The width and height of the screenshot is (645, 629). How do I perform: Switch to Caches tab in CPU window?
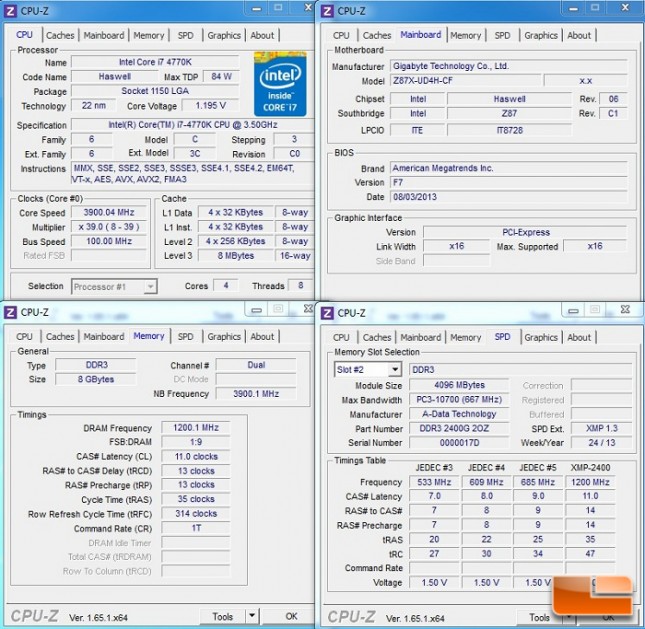tap(60, 35)
